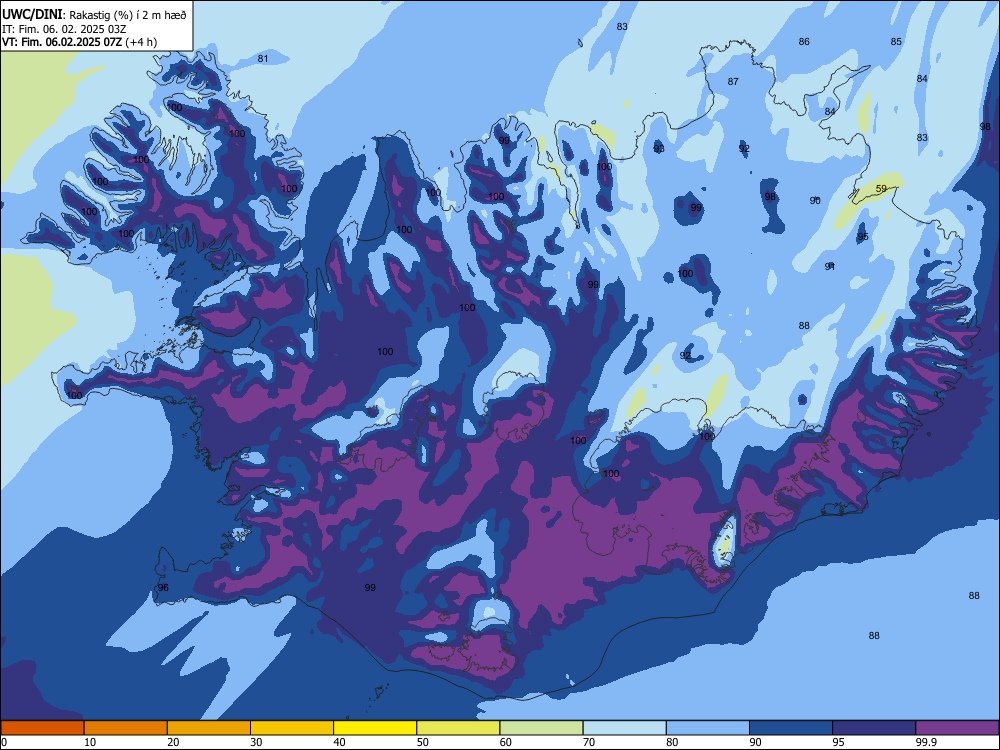Click the 59 humidity value on the map
This screenshot has height=750, width=1000.
coord(881,189)
